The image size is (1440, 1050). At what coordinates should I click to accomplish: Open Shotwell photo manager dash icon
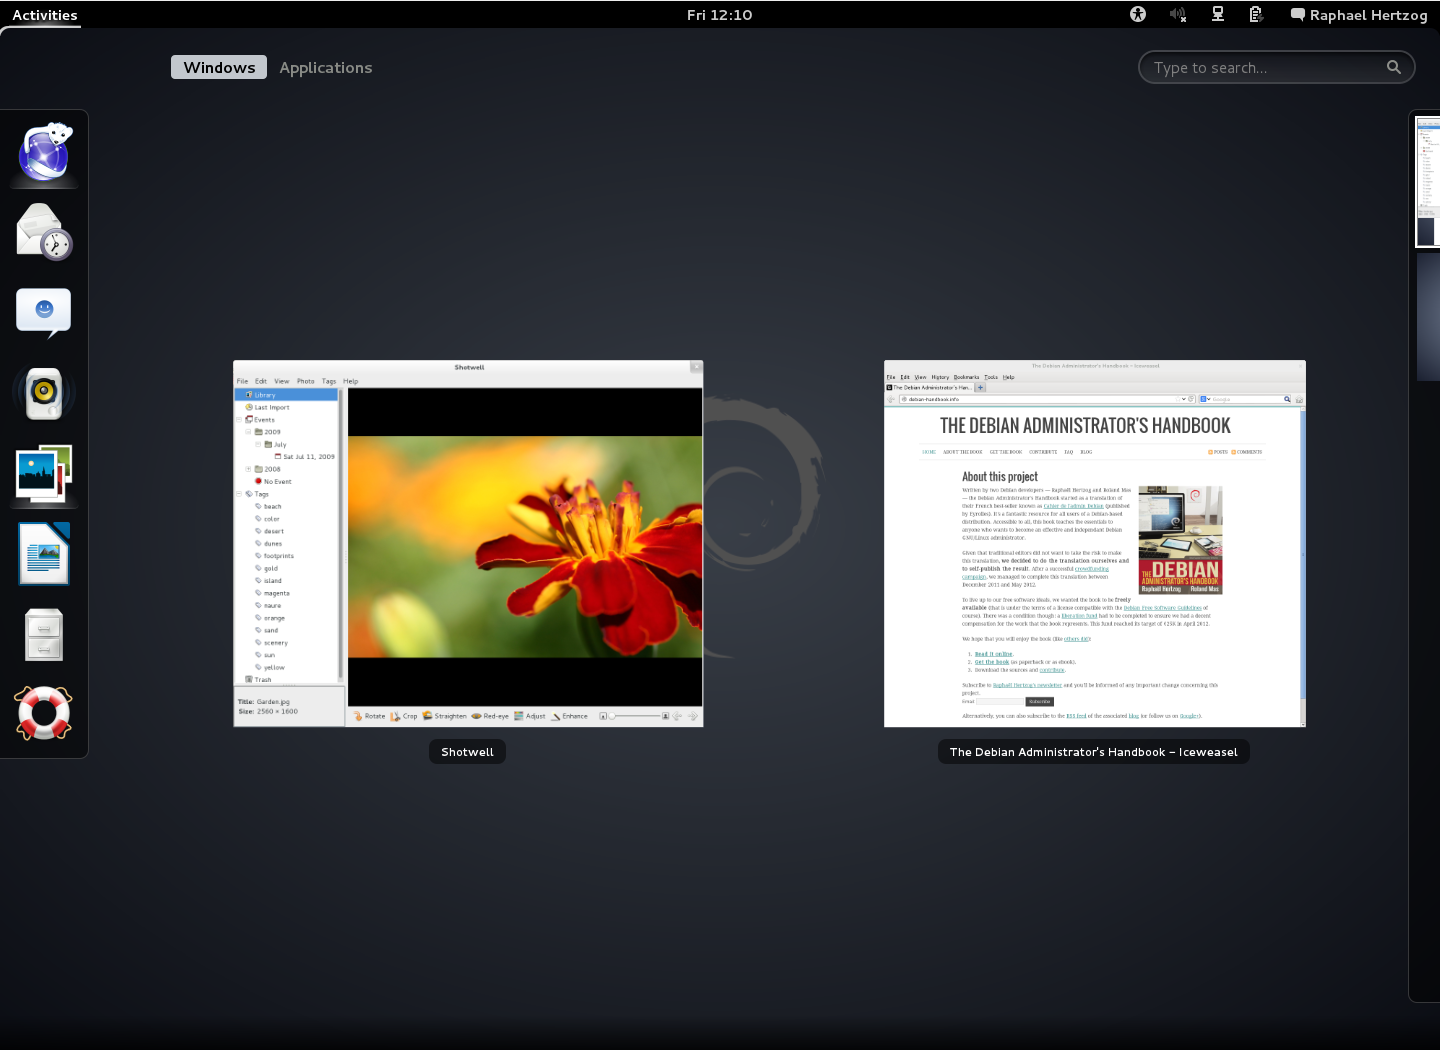tap(44, 474)
